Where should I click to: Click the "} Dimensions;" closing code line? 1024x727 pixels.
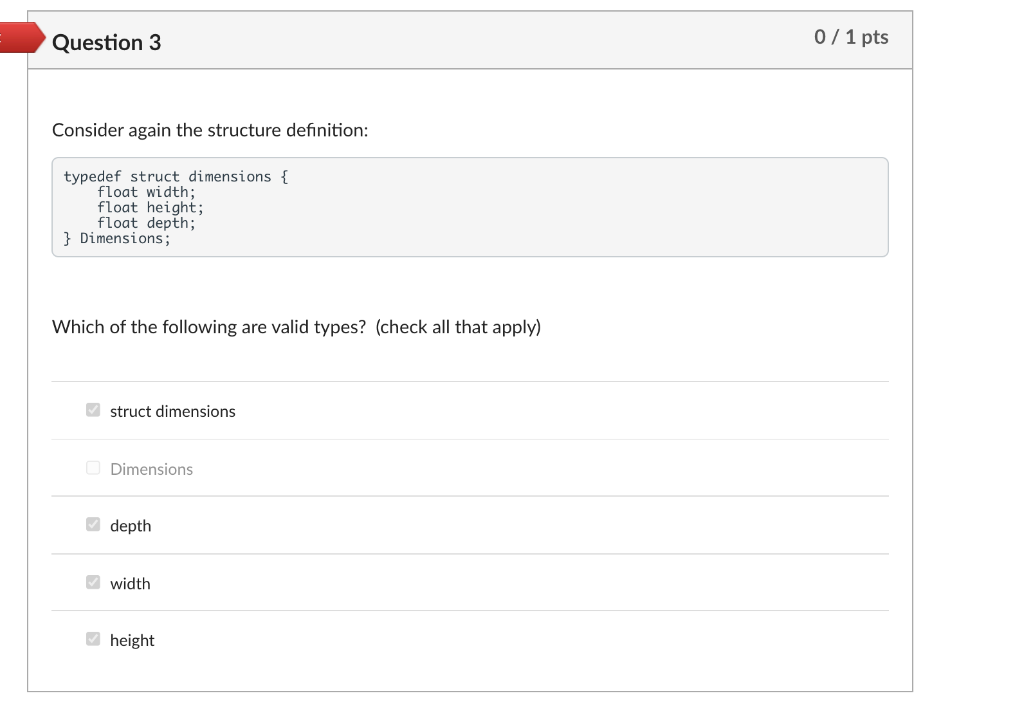(117, 238)
